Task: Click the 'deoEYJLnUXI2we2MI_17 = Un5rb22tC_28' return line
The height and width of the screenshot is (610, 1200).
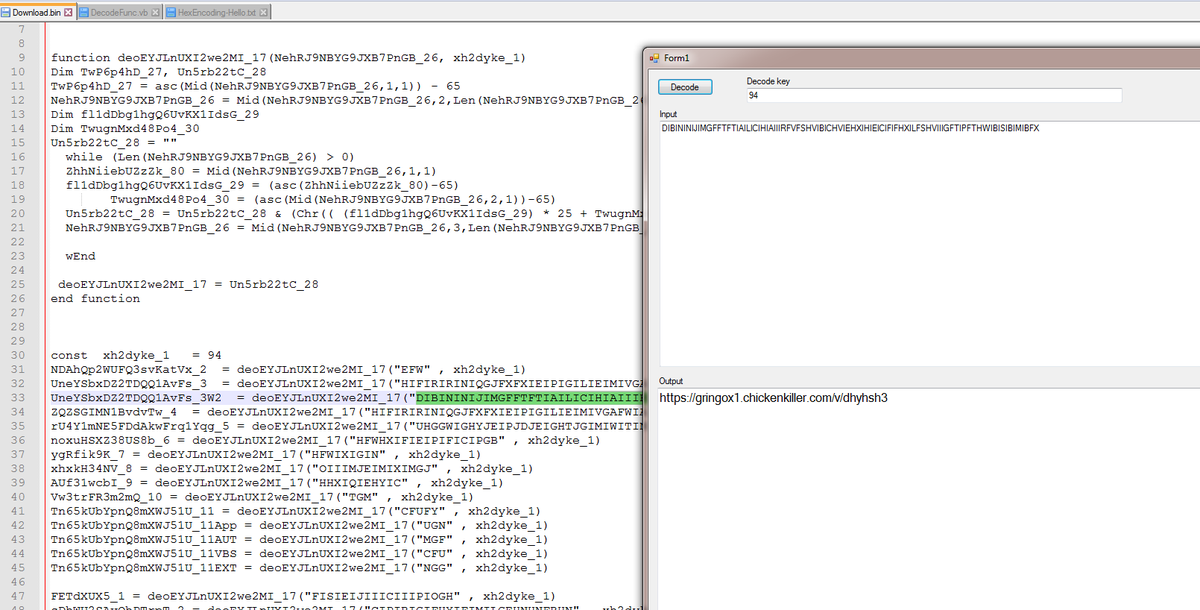Action: 188,284
